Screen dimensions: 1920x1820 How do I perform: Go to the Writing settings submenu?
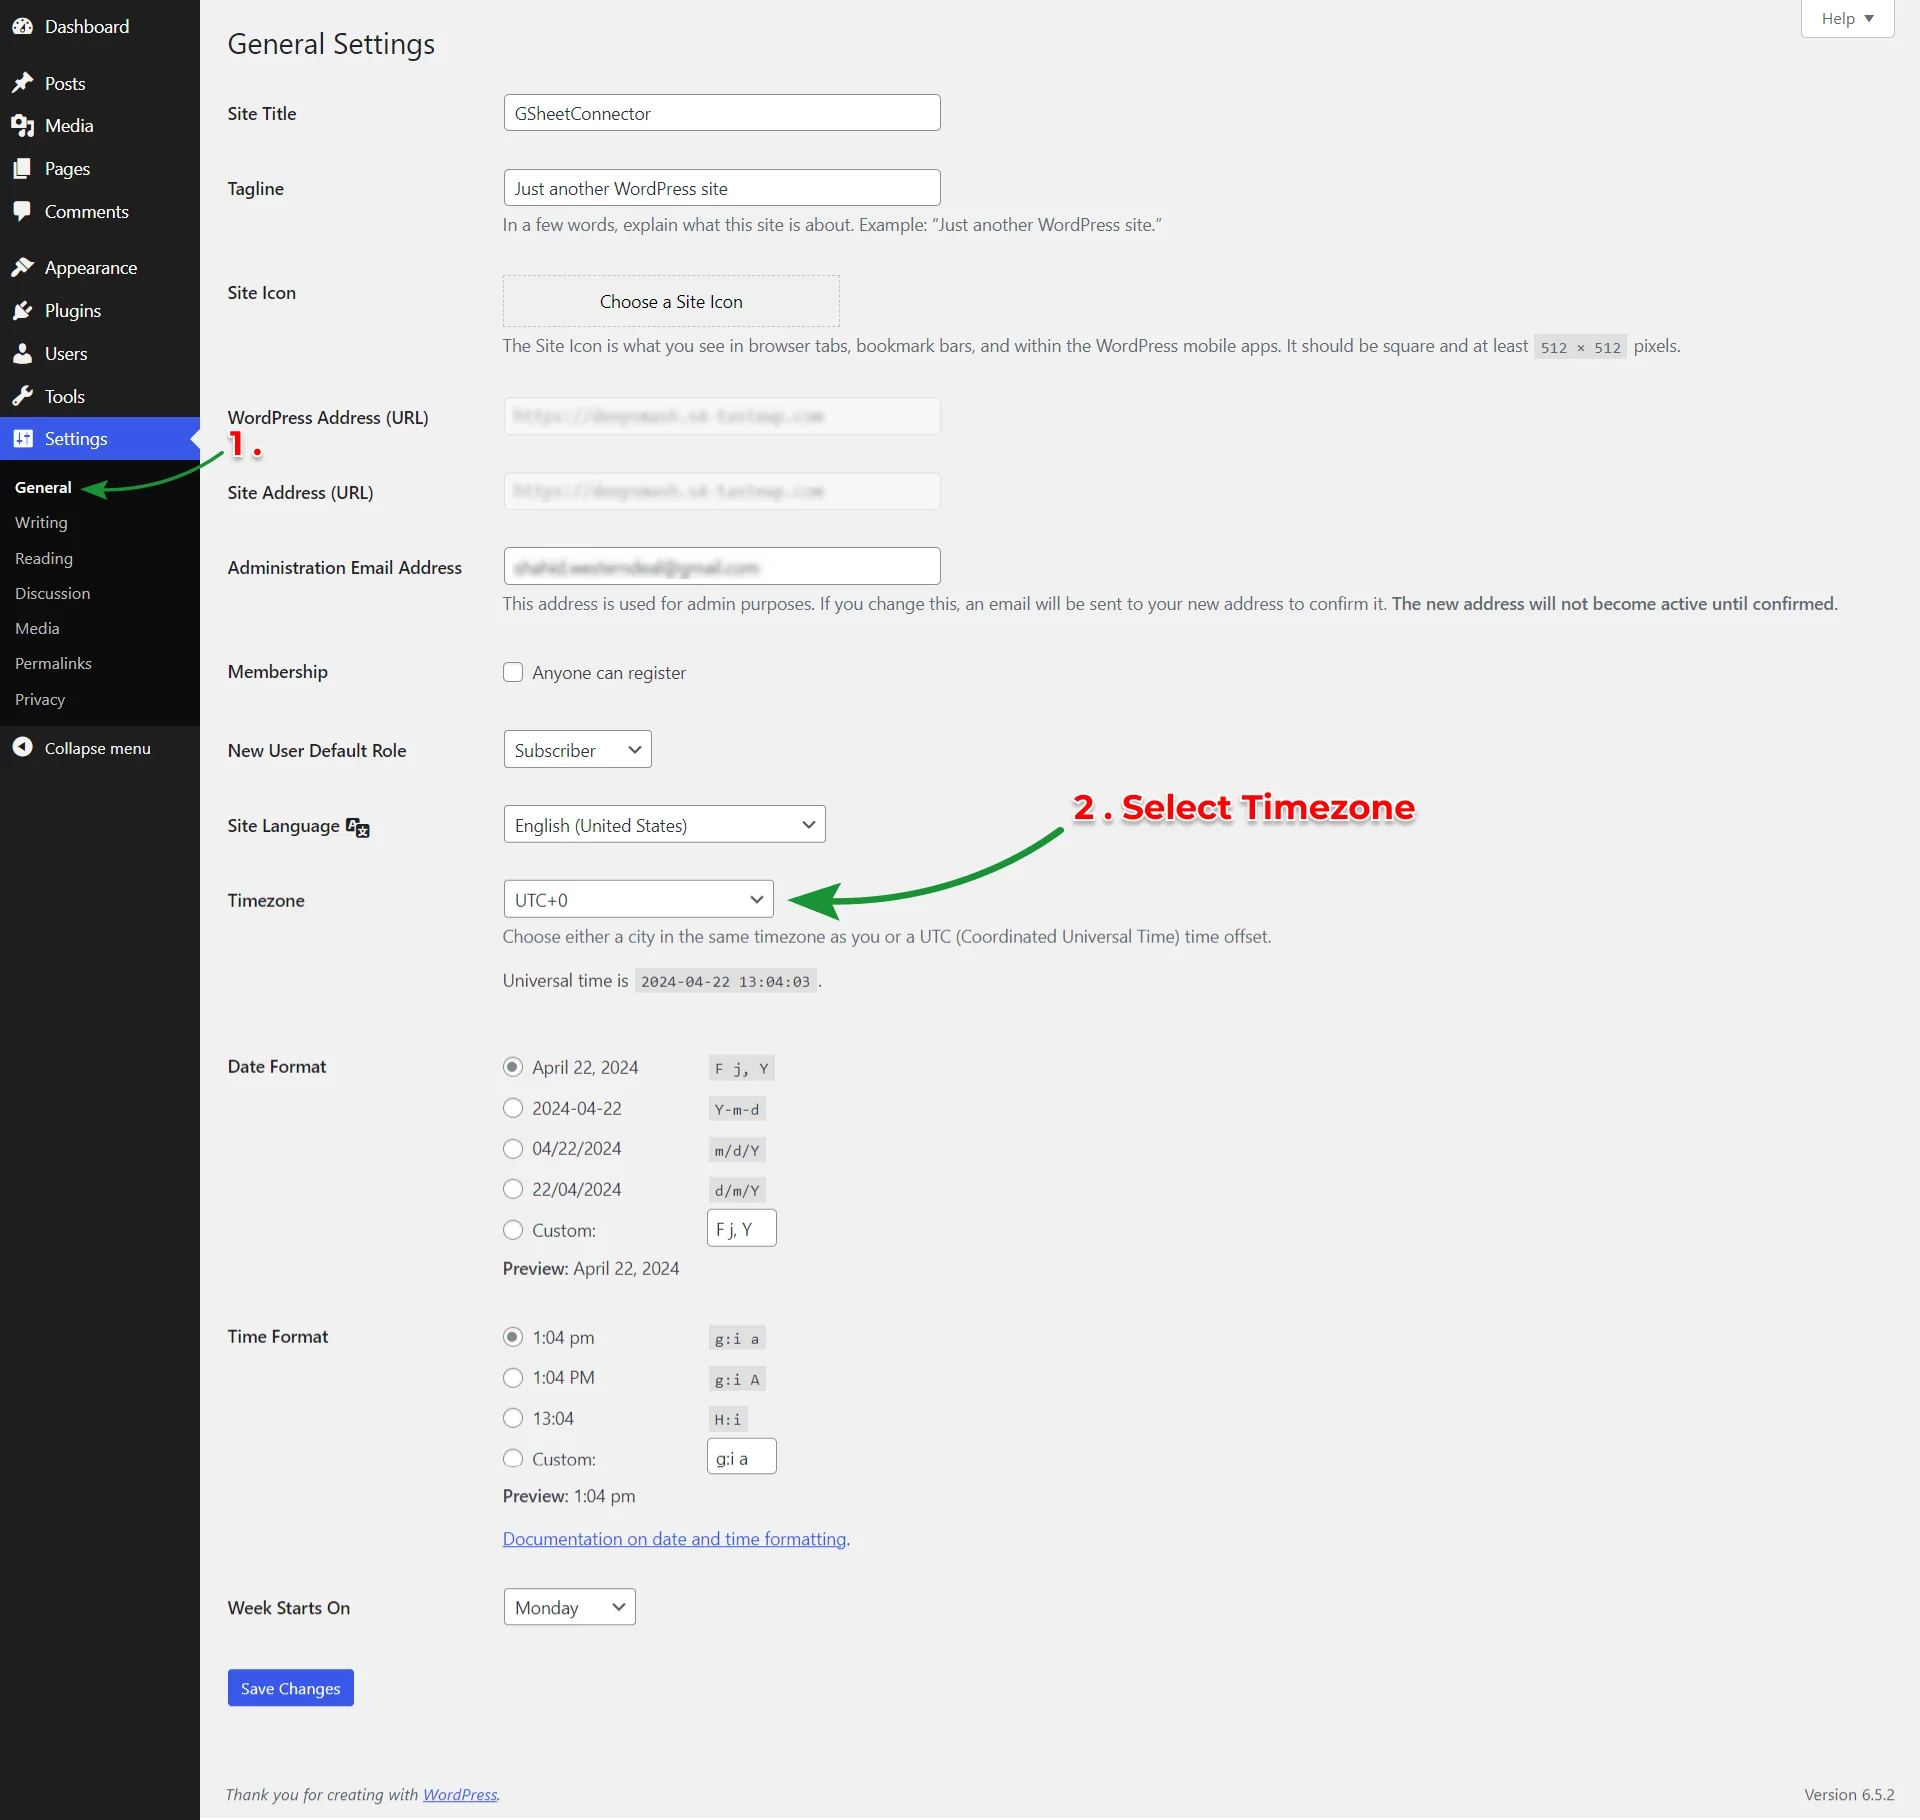click(x=41, y=522)
